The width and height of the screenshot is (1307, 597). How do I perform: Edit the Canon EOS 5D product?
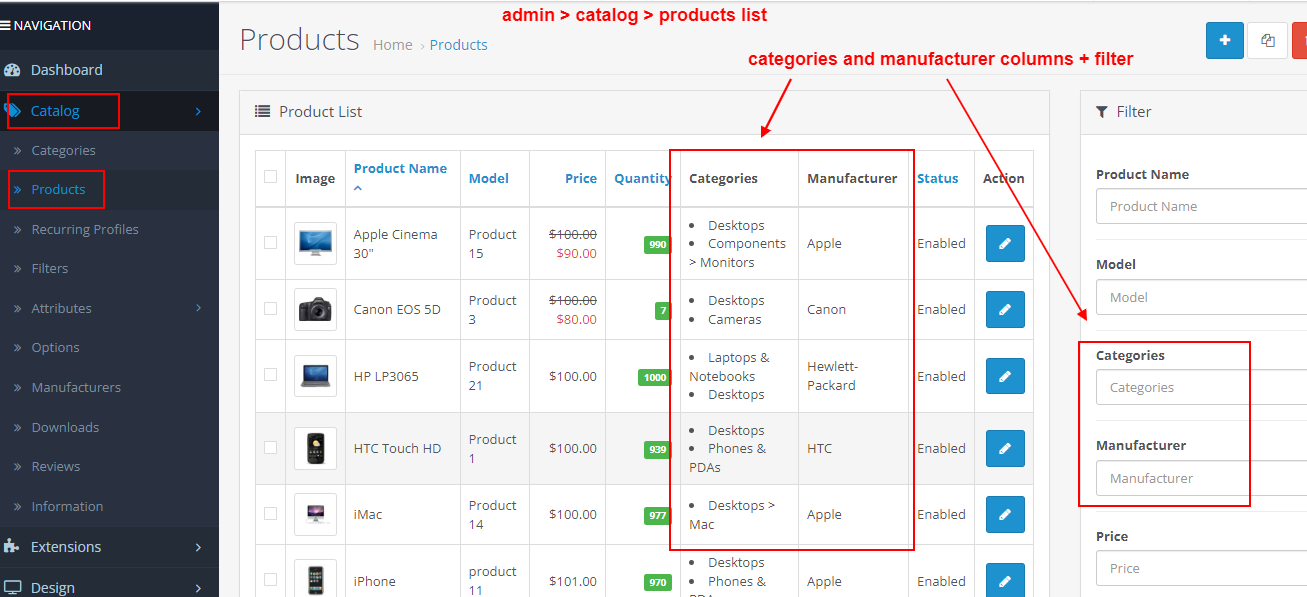(x=1004, y=309)
